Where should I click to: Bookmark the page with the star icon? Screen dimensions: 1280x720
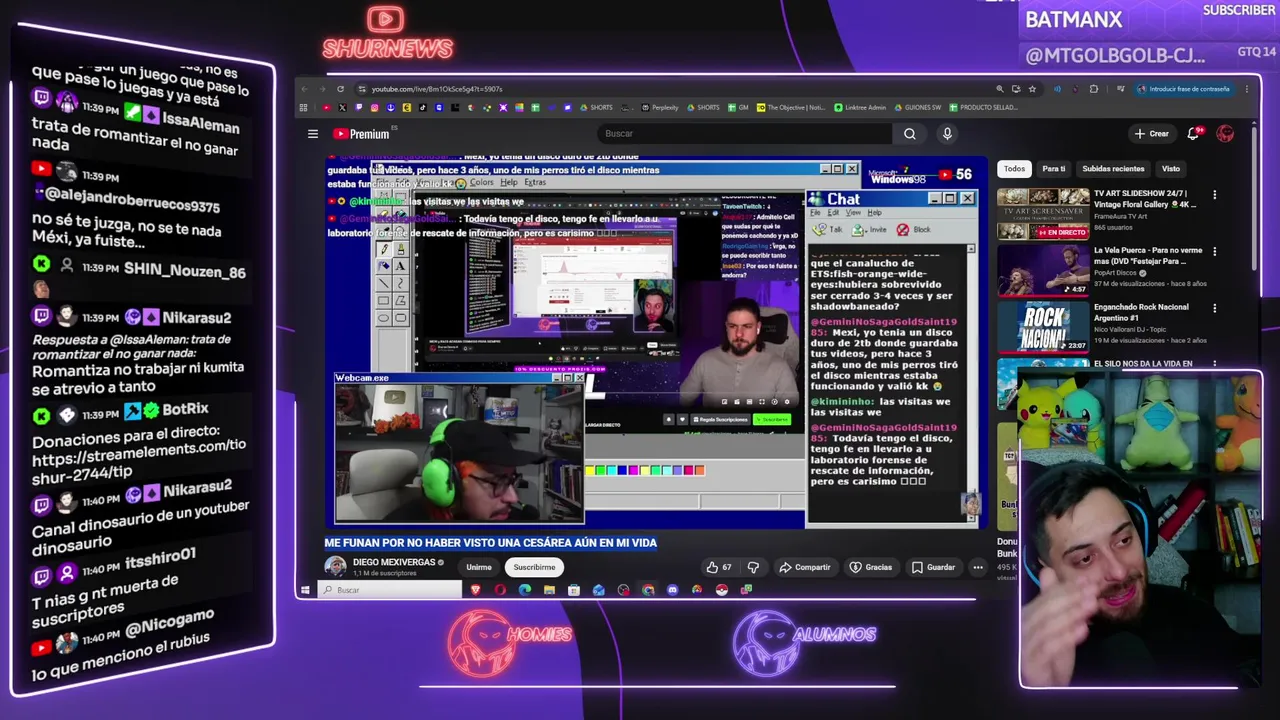(x=1032, y=89)
